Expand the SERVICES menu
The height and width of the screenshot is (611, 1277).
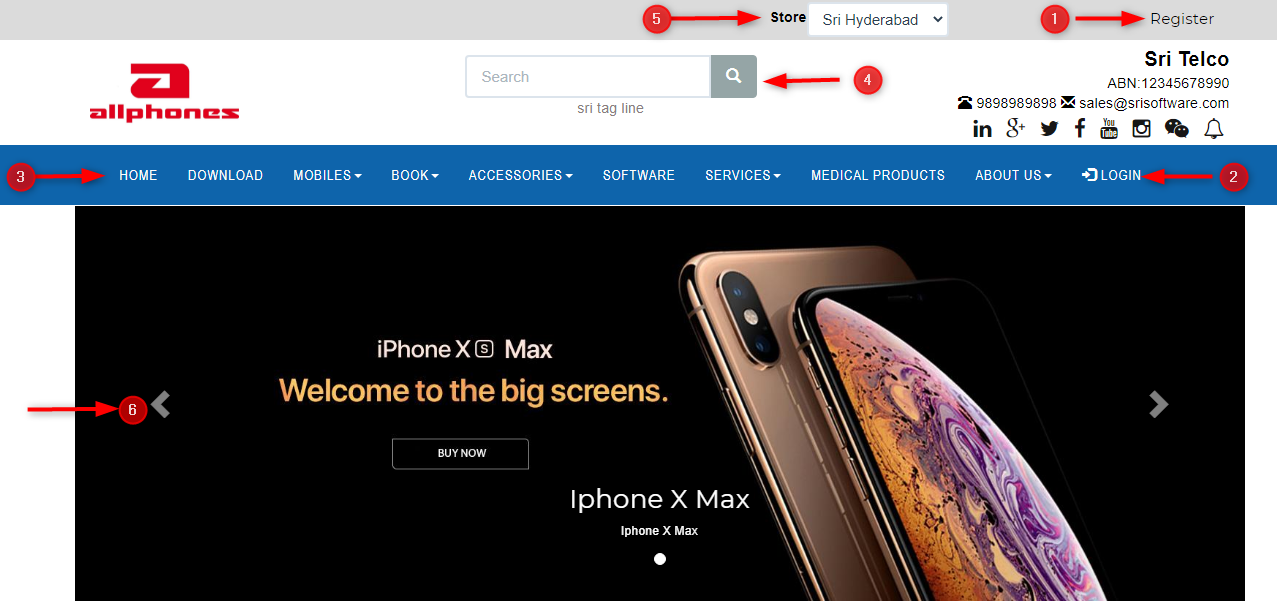click(743, 175)
